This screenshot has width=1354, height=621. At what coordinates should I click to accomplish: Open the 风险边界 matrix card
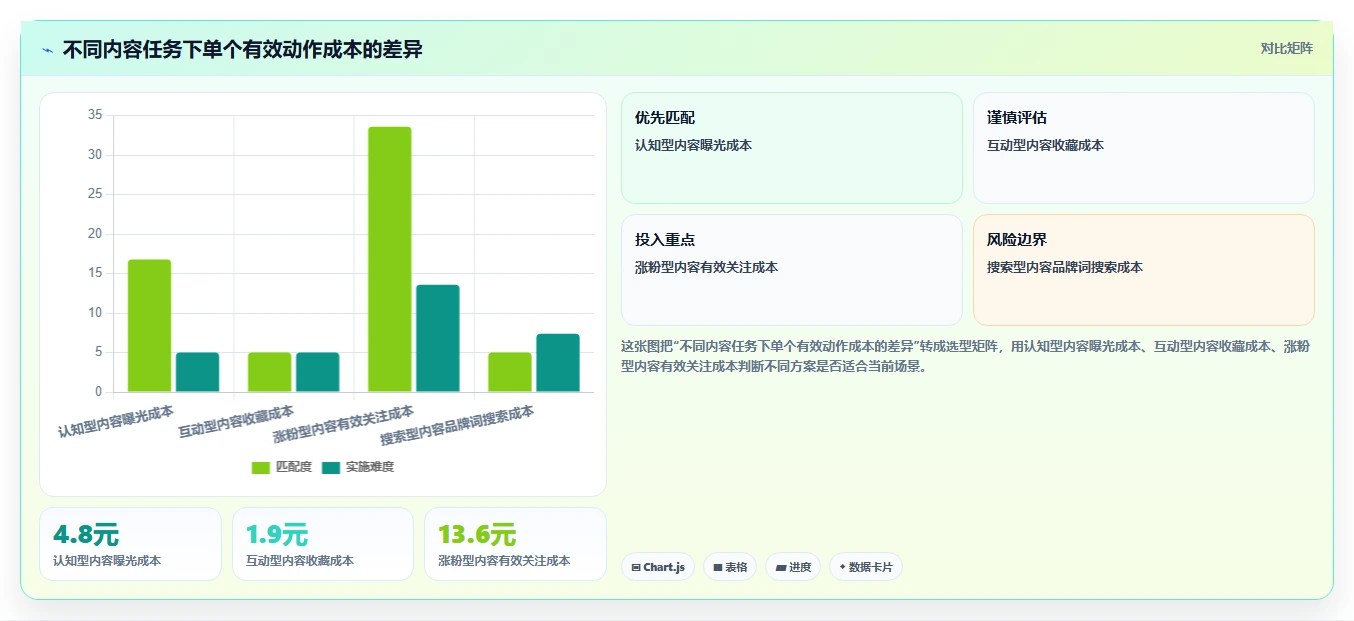tap(1143, 270)
